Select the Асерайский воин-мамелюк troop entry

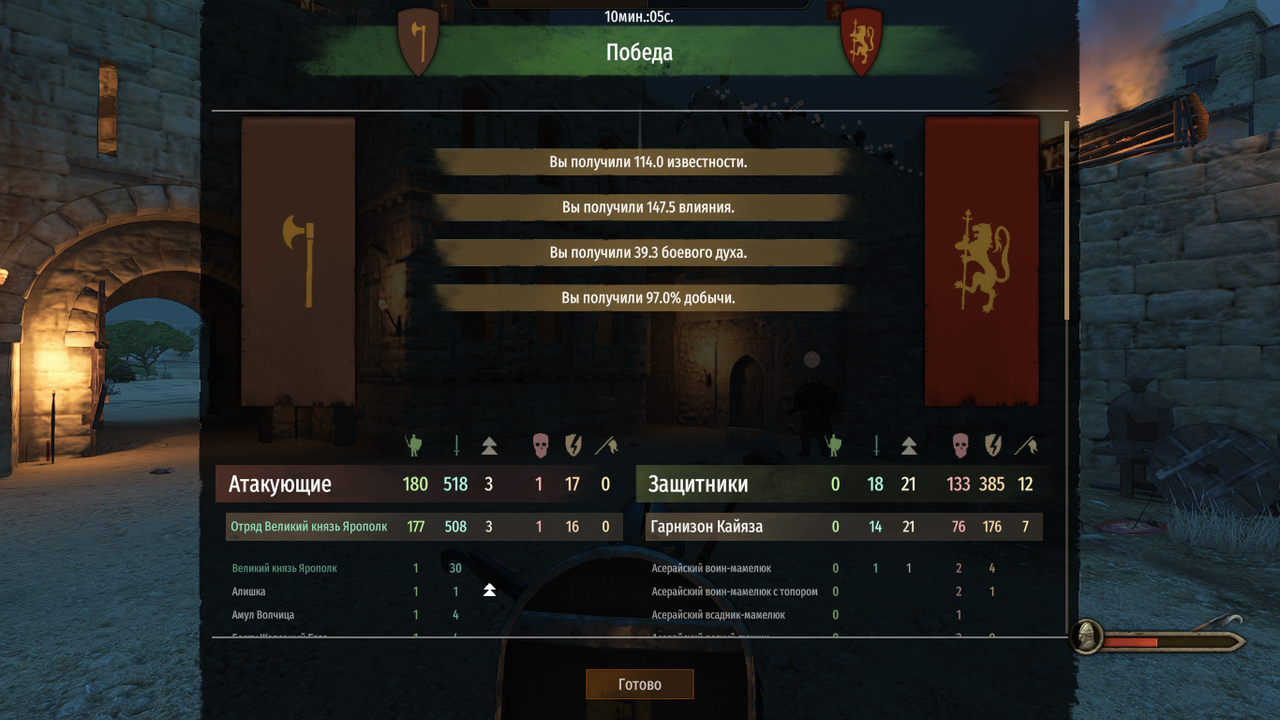point(711,568)
